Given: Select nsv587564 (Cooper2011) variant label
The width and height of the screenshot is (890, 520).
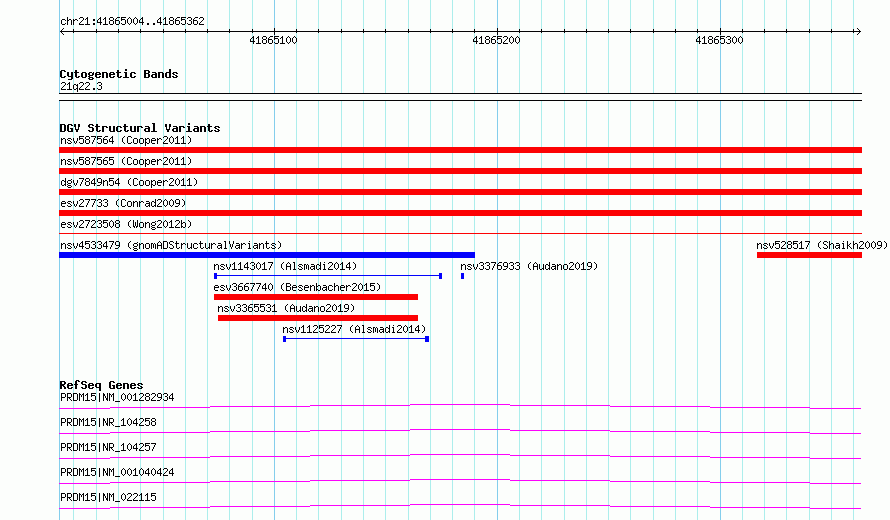Looking at the screenshot, I should tap(126, 140).
